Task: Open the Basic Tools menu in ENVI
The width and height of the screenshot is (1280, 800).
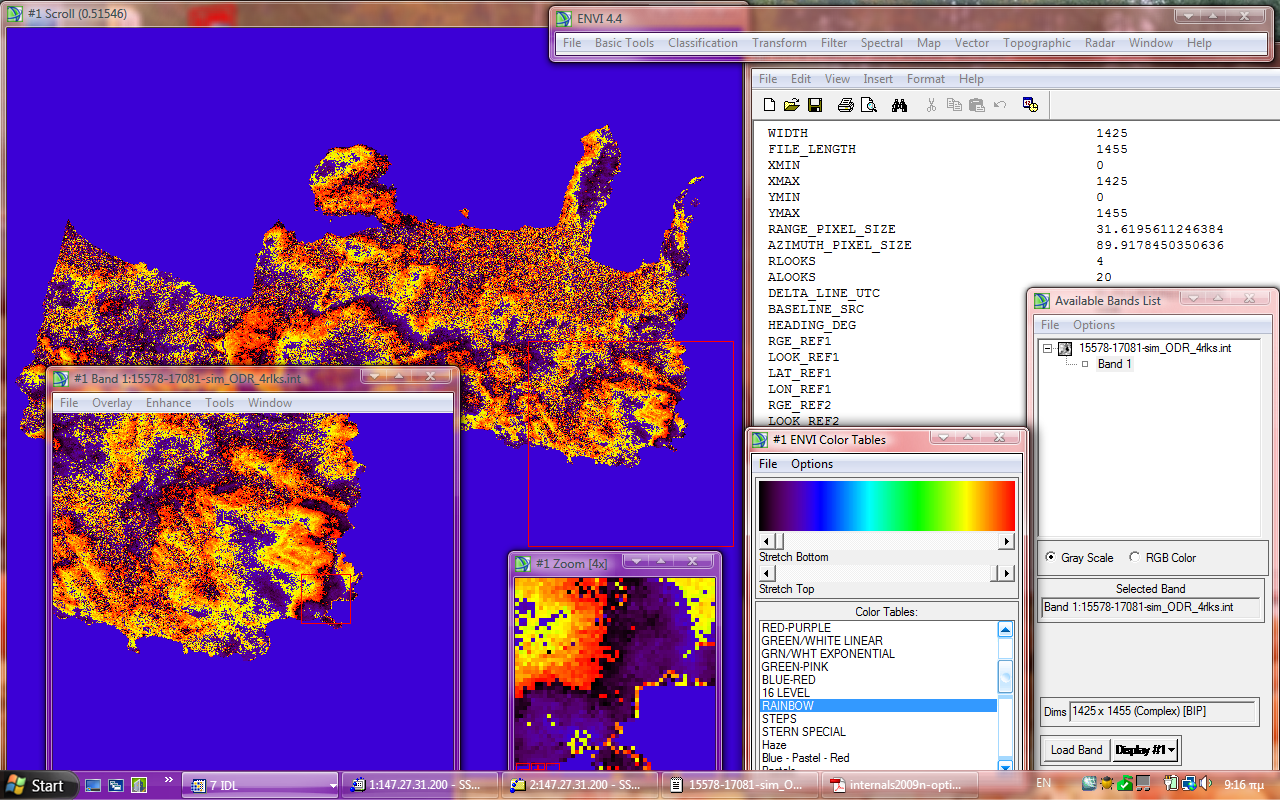Action: click(624, 43)
